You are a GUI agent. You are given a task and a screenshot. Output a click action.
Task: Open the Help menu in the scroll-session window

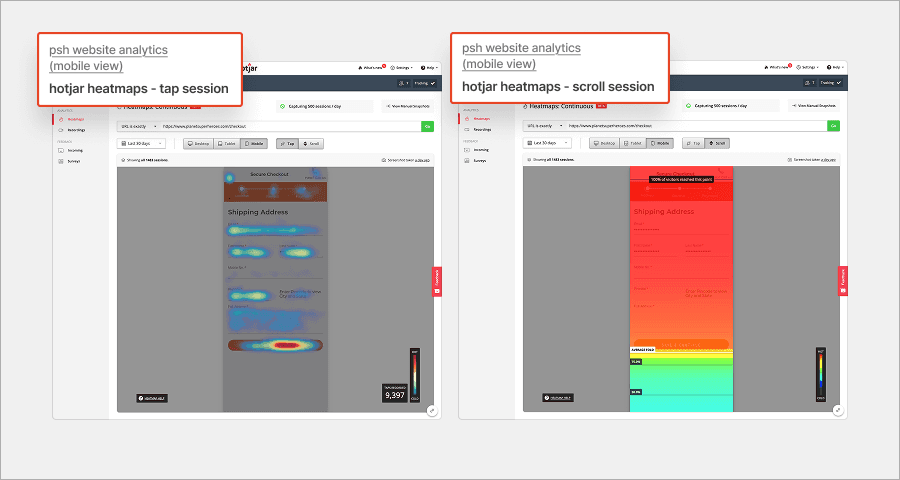pyautogui.click(x=836, y=67)
